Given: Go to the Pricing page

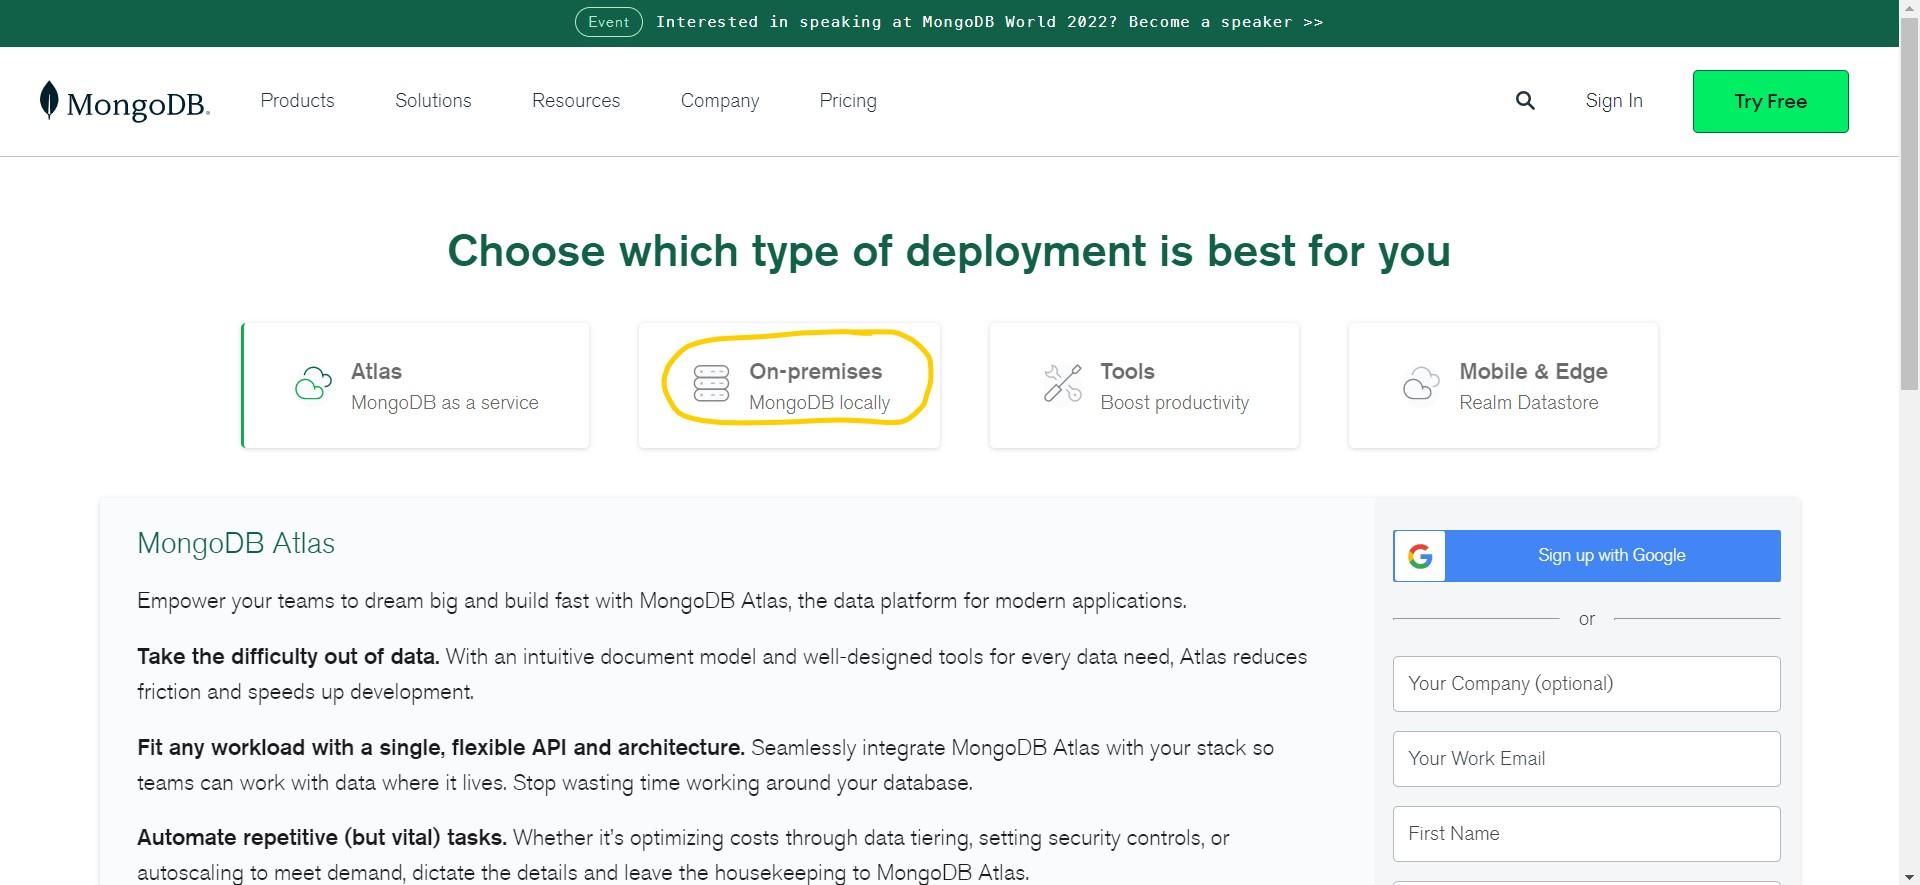Looking at the screenshot, I should tap(848, 101).
